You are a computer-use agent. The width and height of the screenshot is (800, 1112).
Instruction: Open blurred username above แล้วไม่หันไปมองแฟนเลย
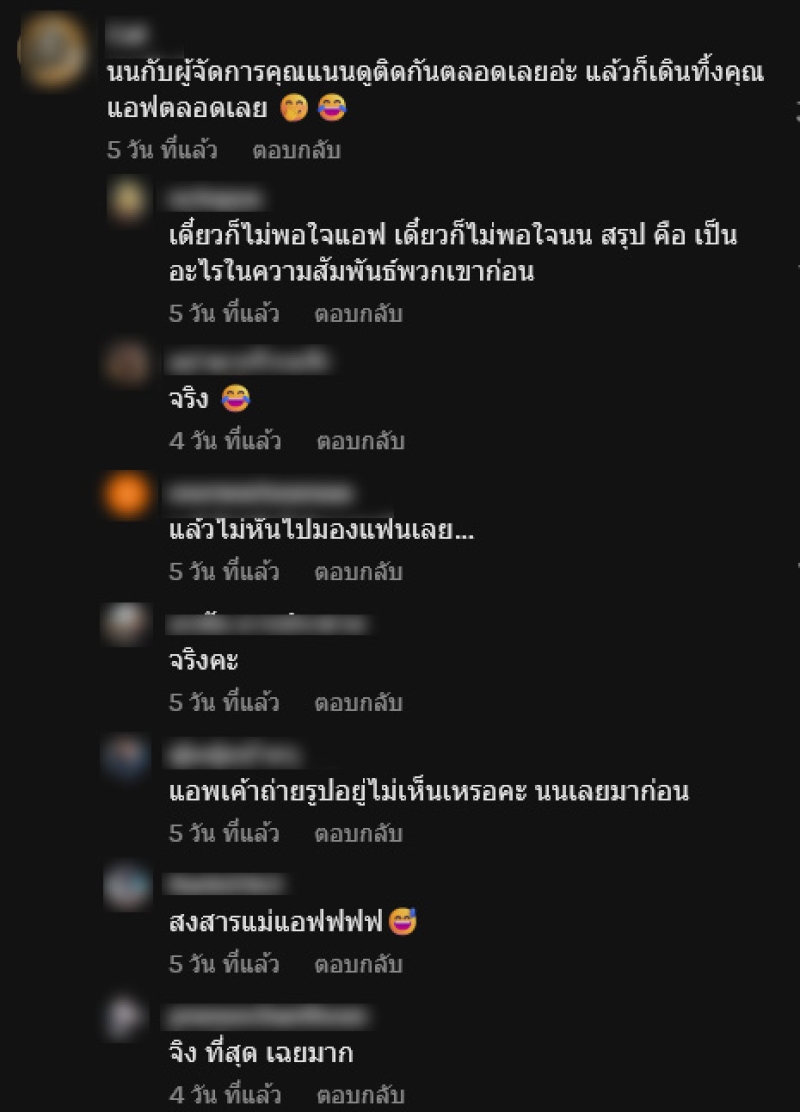pyautogui.click(x=260, y=494)
